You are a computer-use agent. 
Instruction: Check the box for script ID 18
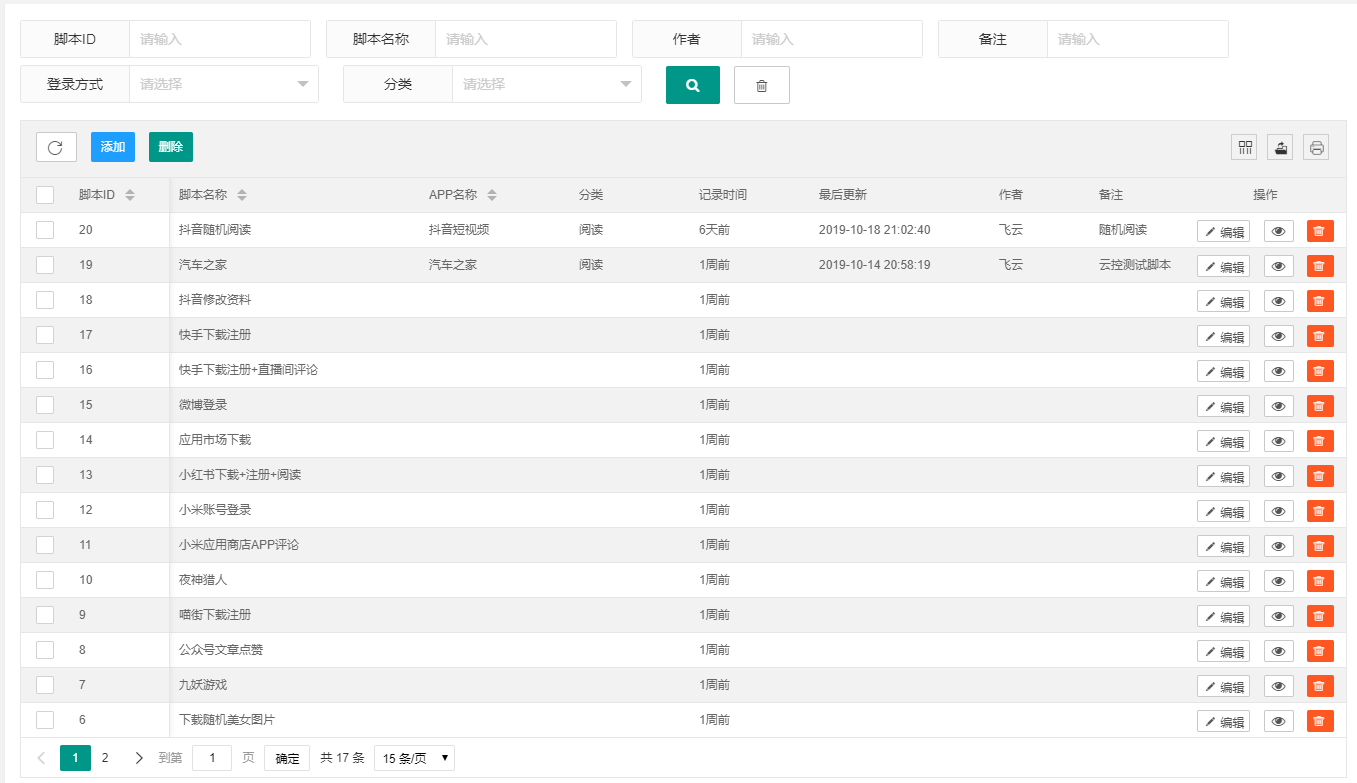click(45, 300)
